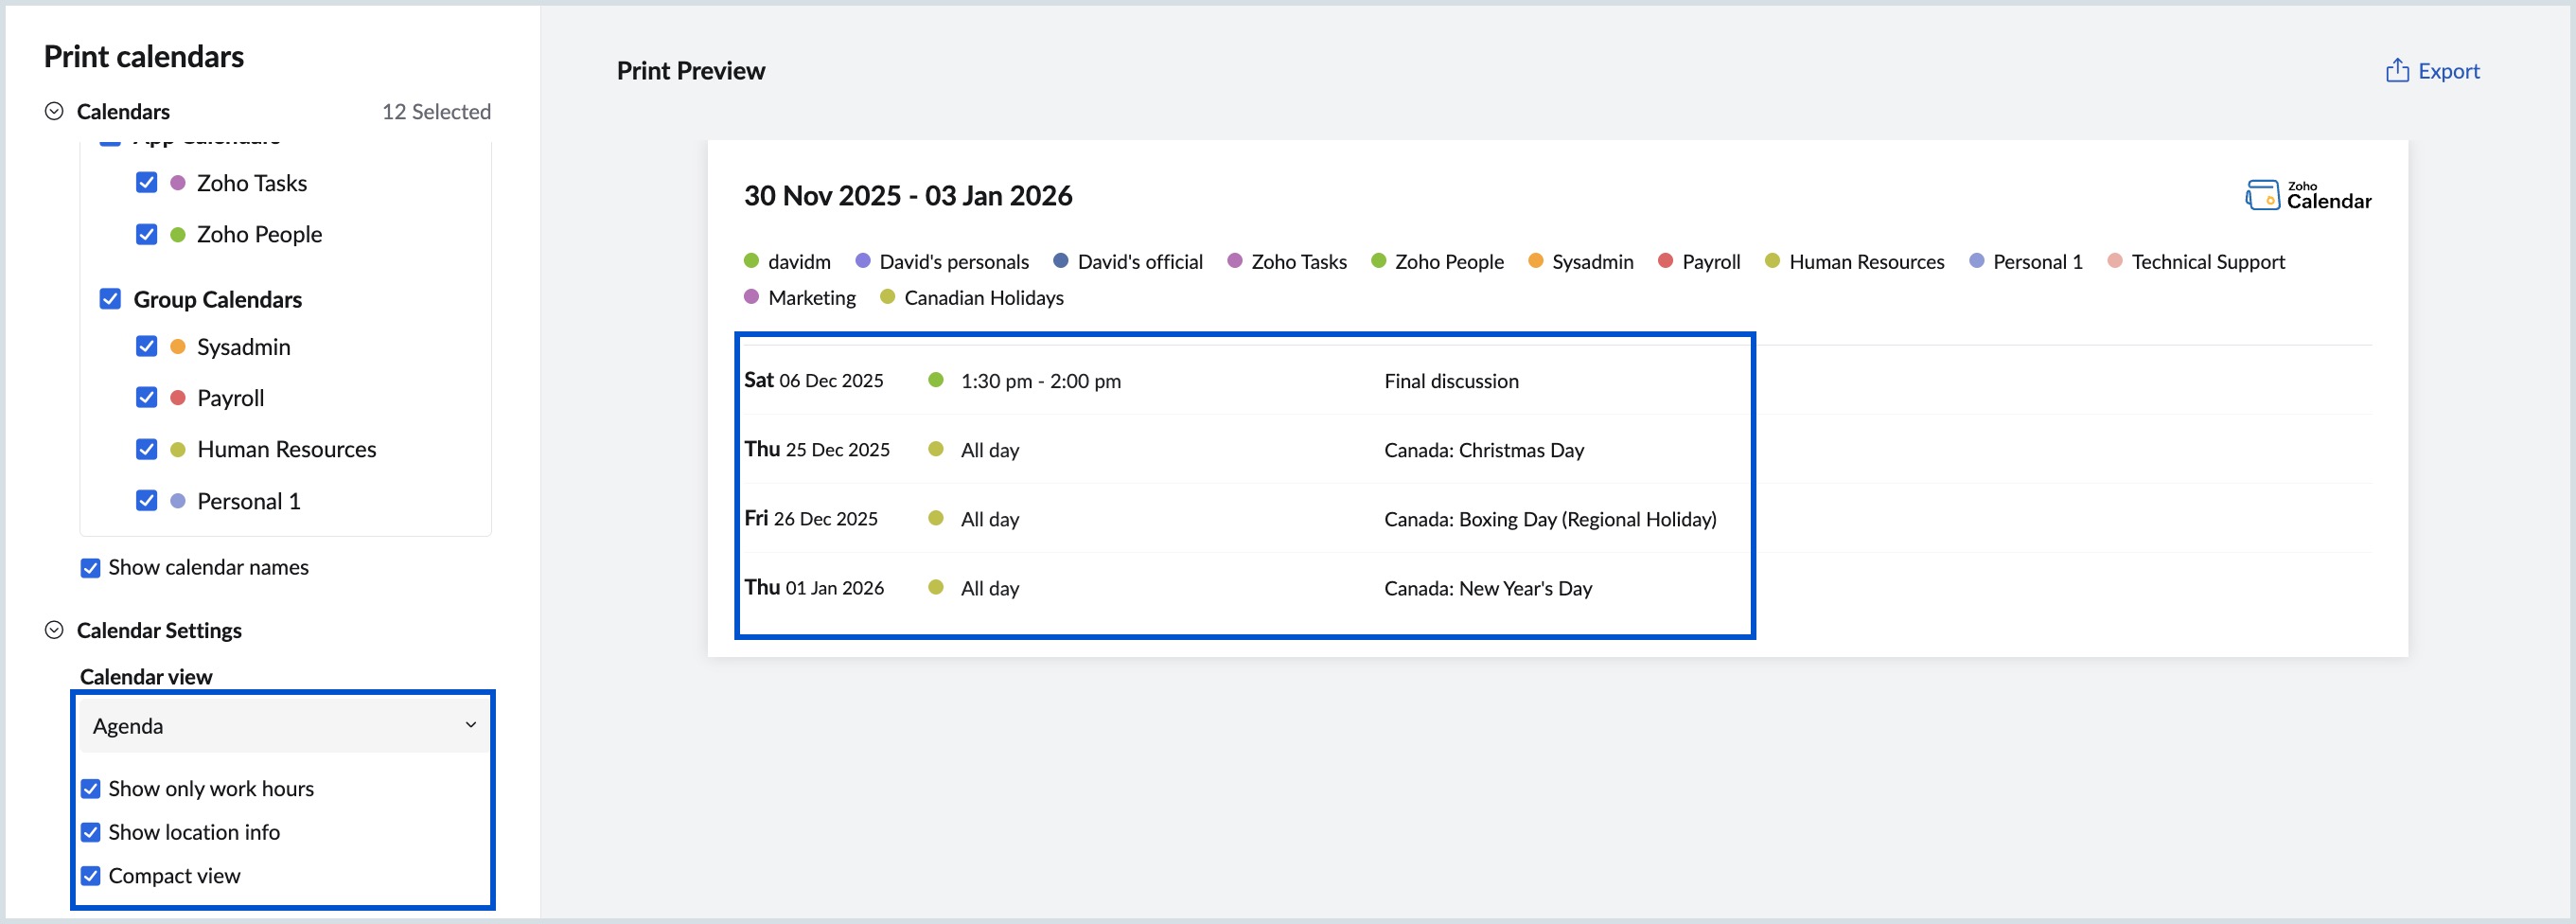
Task: Uncheck Show only work hours
Action: pos(90,788)
